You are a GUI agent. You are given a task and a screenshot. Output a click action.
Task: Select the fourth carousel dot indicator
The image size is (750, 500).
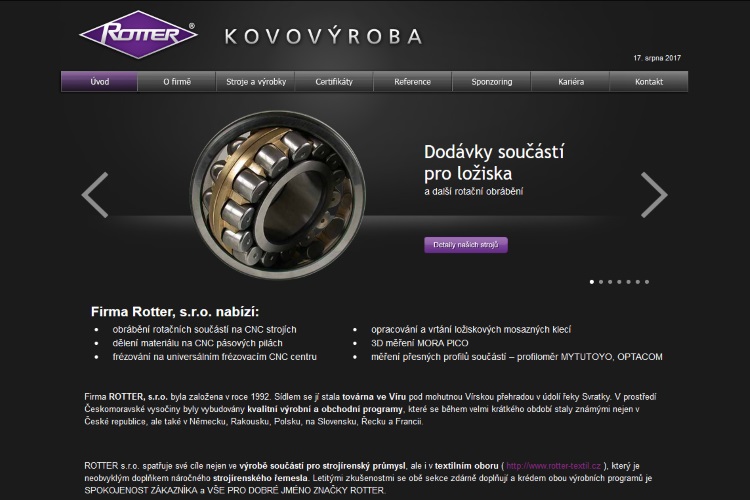tap(619, 282)
